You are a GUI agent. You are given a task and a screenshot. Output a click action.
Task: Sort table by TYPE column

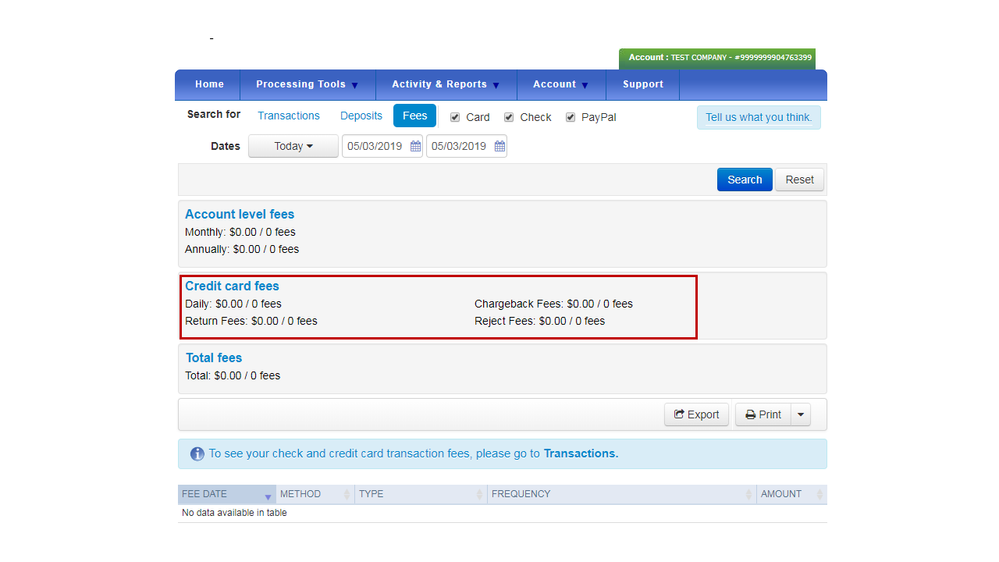420,494
